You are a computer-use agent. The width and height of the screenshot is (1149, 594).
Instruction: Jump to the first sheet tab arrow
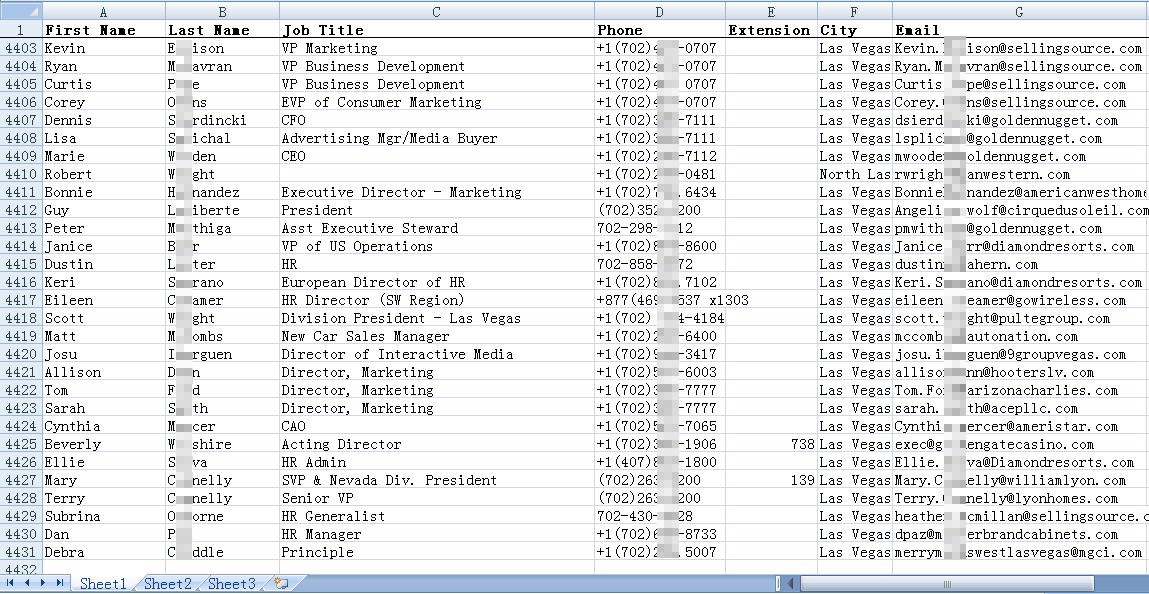tap(11, 583)
